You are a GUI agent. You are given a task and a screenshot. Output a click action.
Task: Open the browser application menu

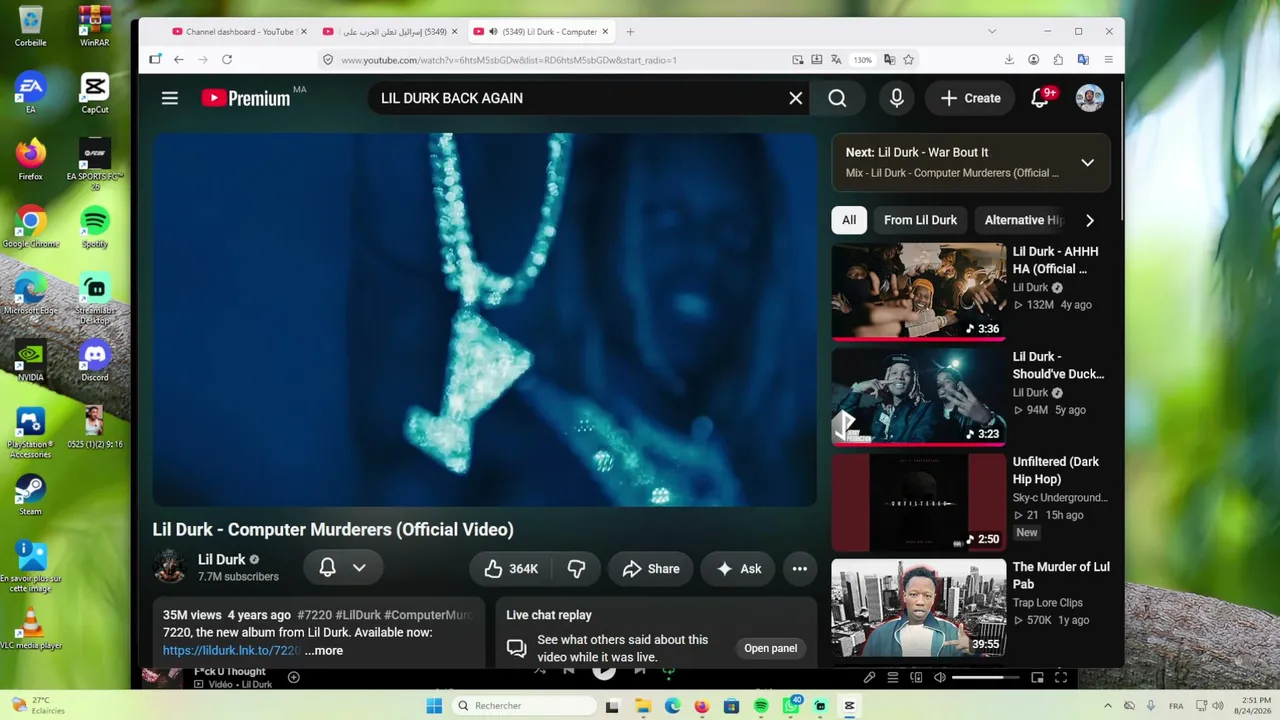click(x=1108, y=60)
